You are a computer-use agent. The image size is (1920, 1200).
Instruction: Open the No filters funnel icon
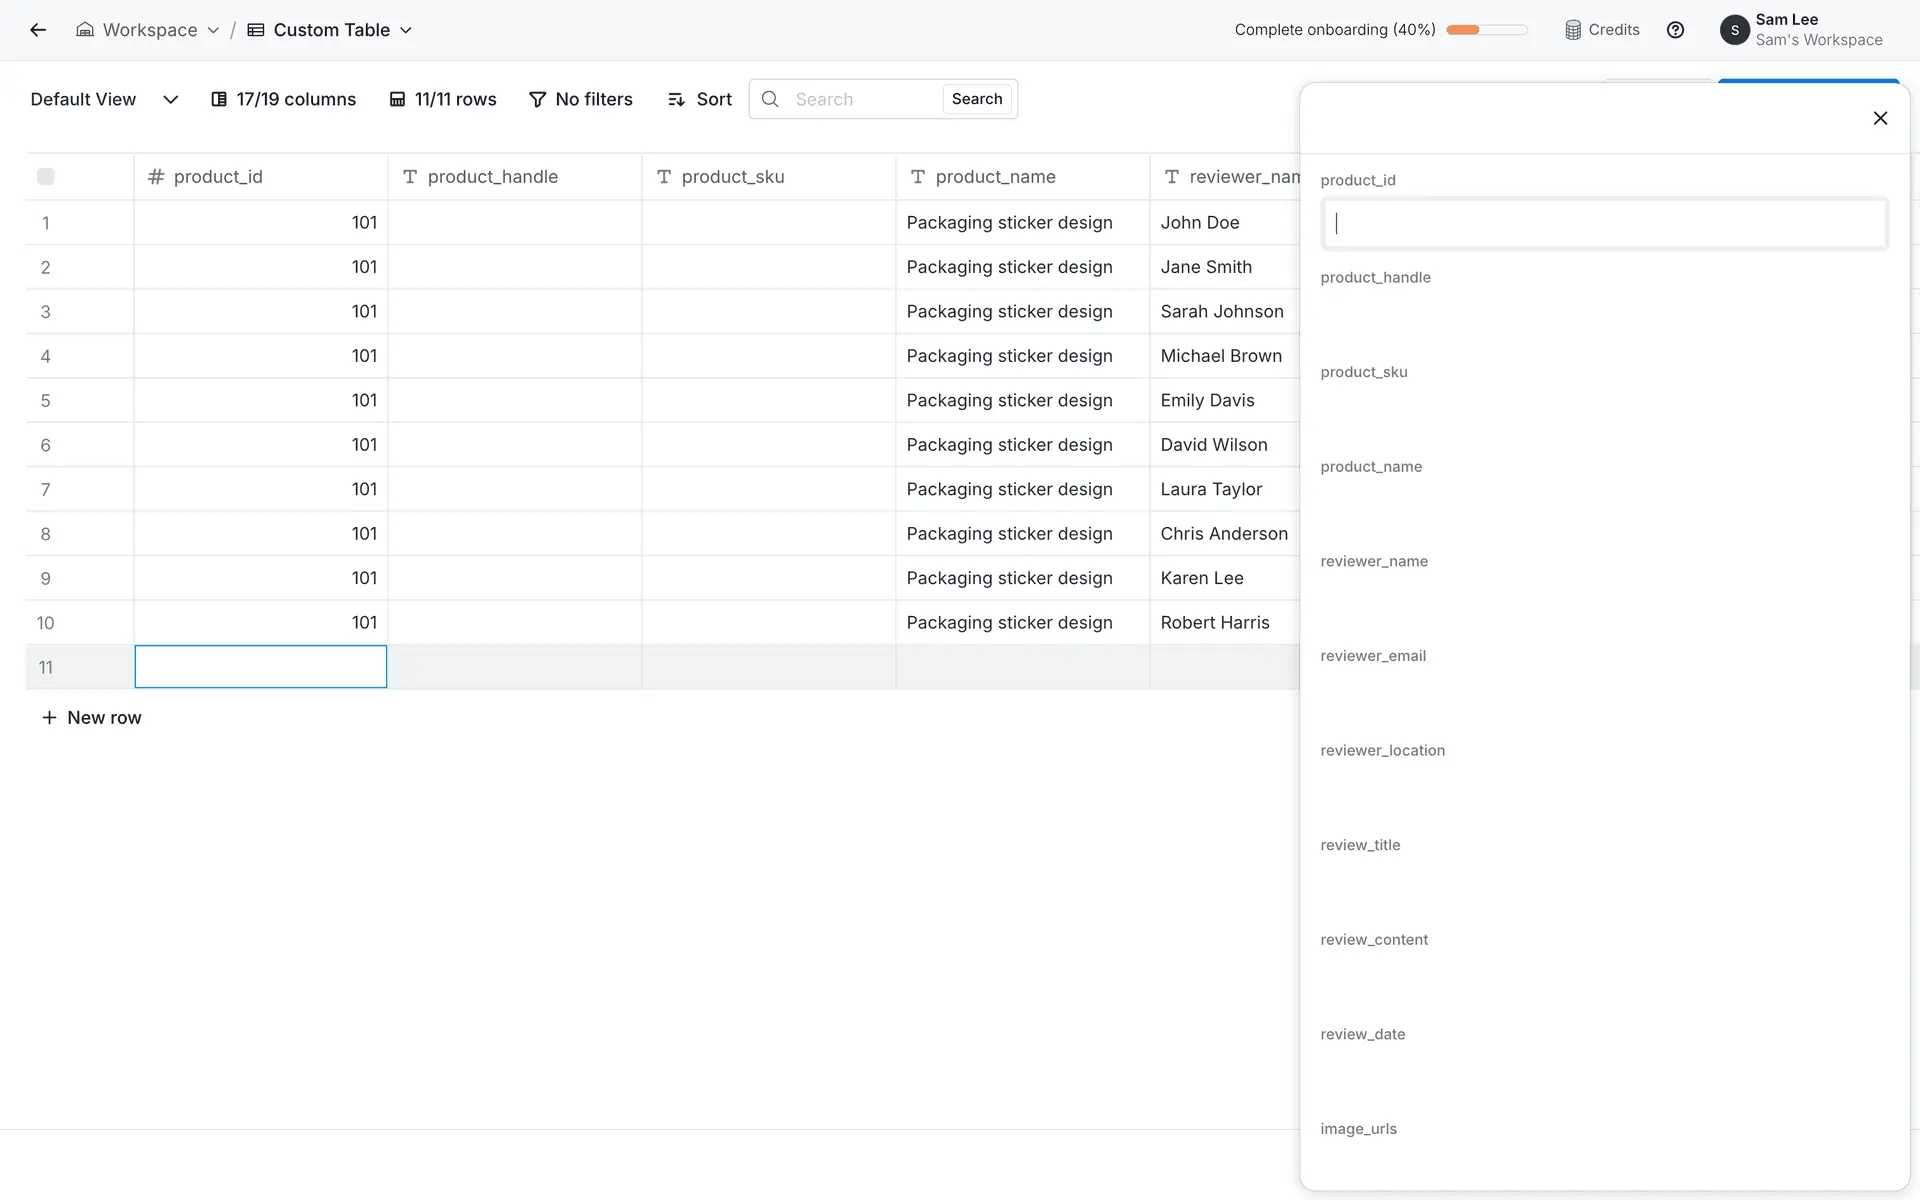point(537,99)
